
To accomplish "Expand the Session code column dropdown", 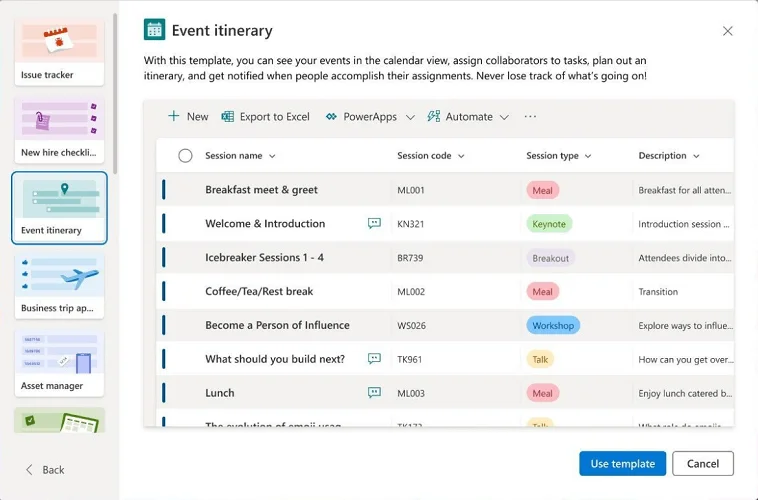I will click(461, 156).
